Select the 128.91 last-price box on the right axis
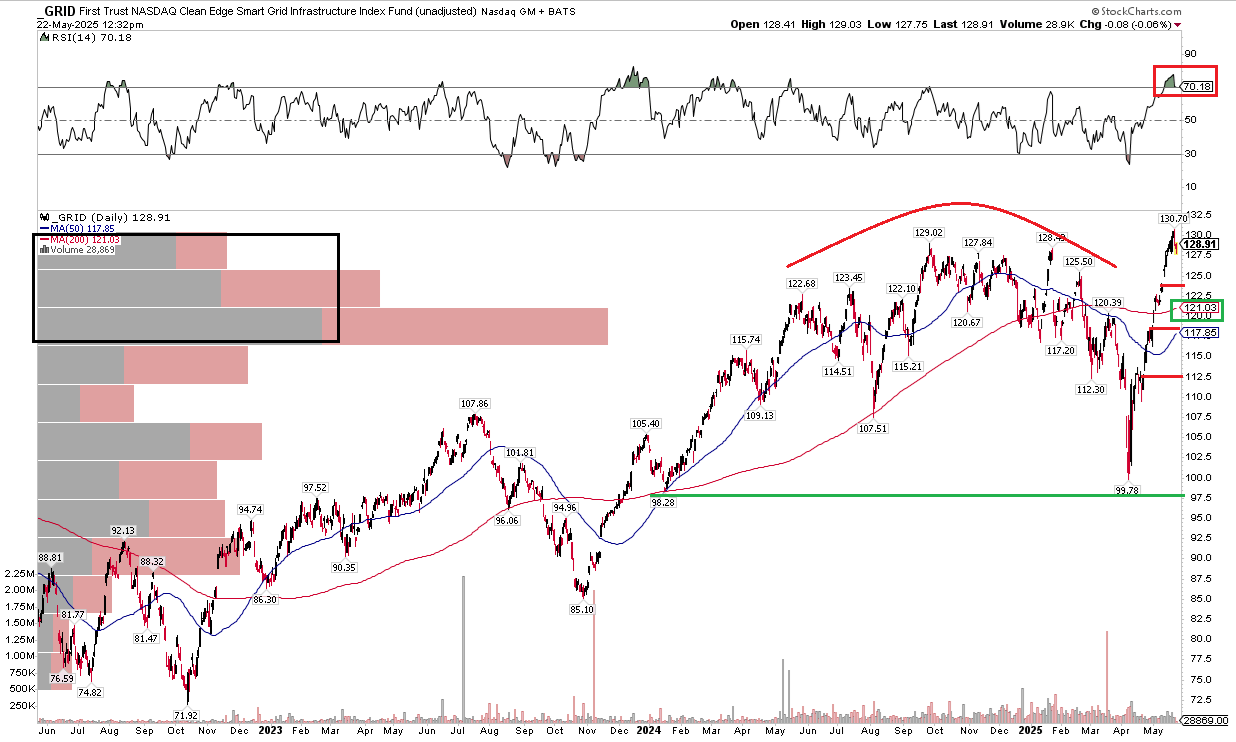The height and width of the screenshot is (742, 1236). [x=1196, y=243]
